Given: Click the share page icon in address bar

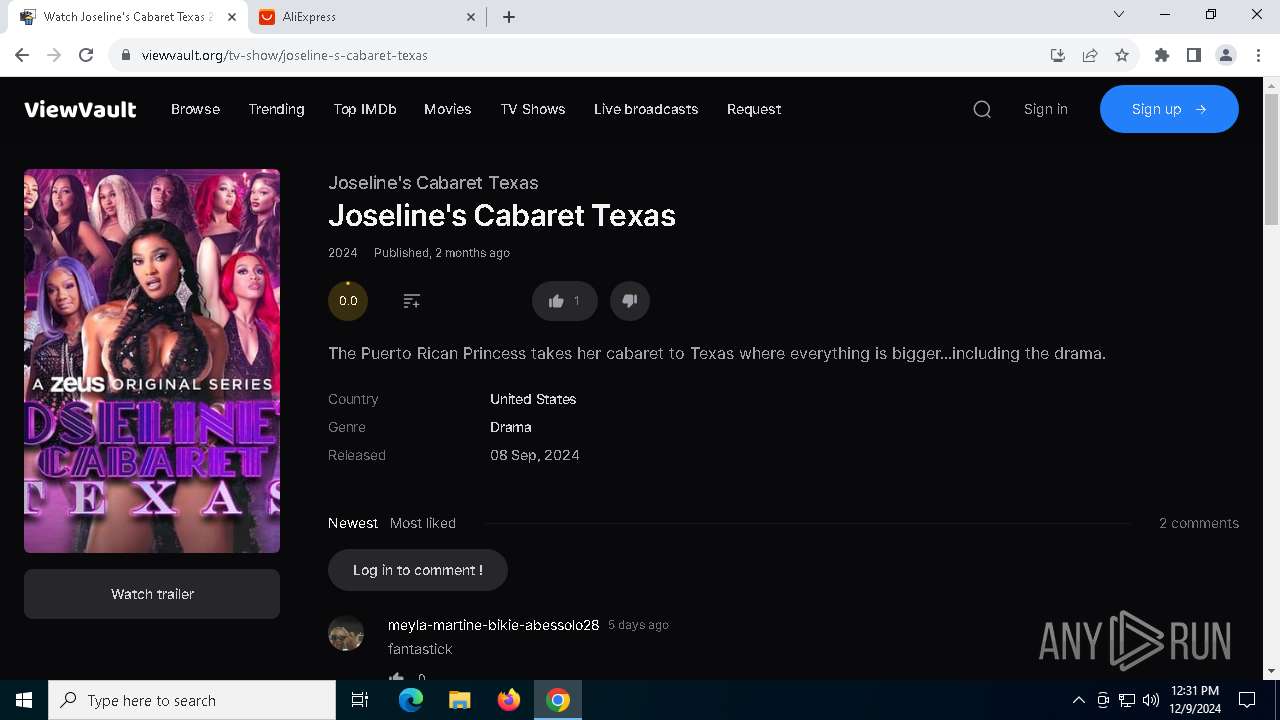Looking at the screenshot, I should 1090,55.
